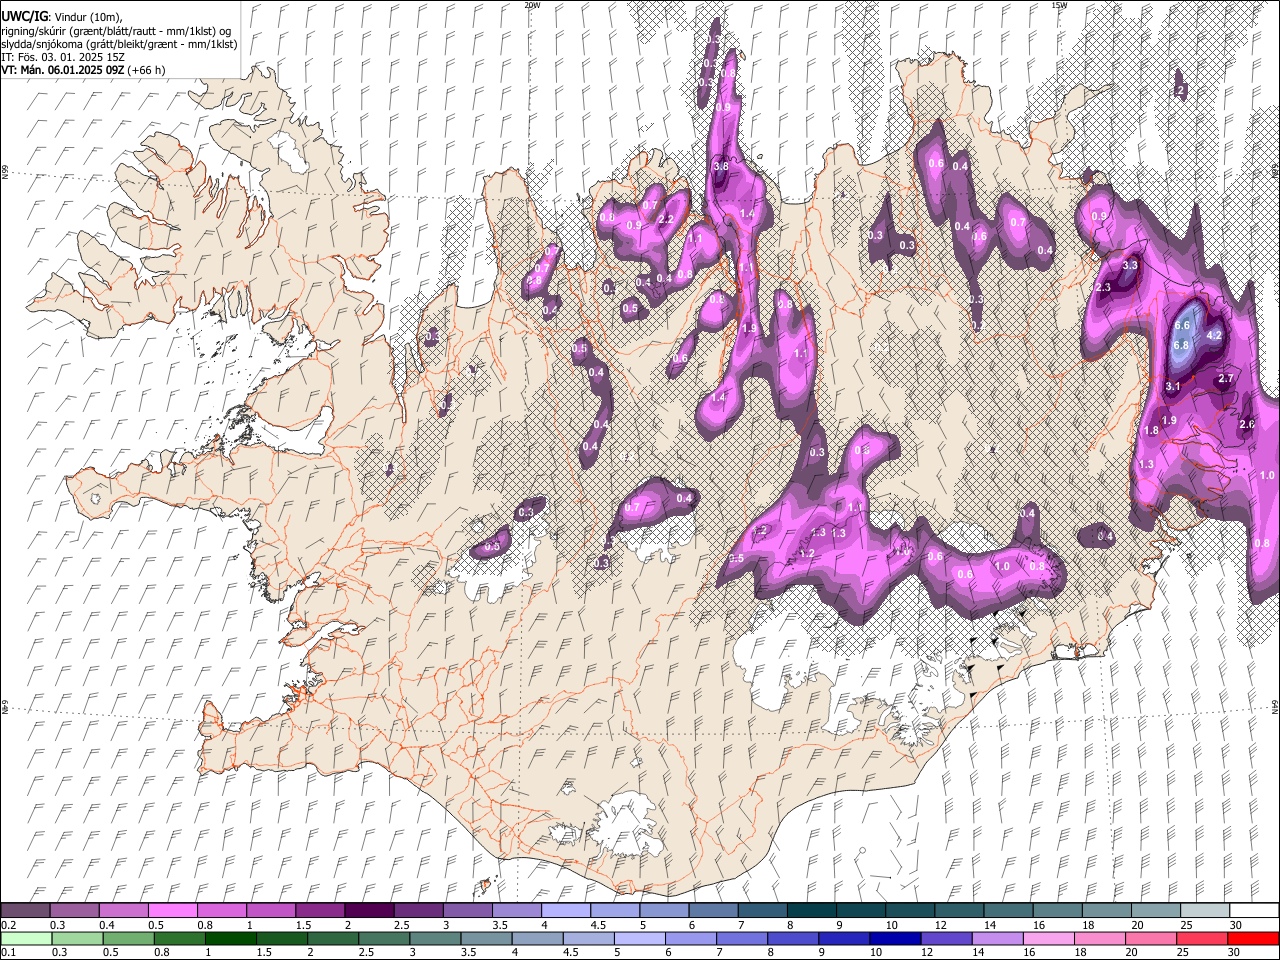Click the 2.6 snowfall value label

click(1247, 425)
